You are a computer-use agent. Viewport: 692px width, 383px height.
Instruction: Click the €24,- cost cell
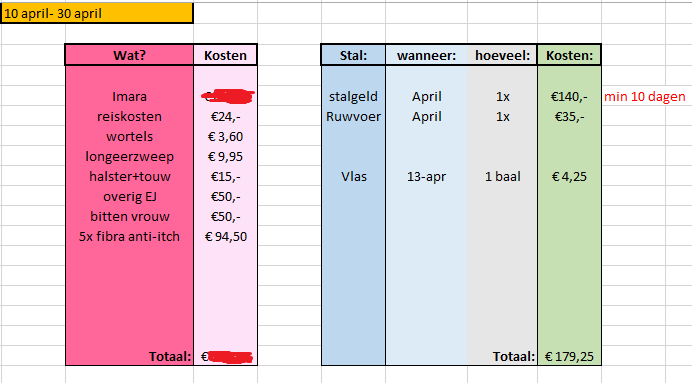click(225, 116)
